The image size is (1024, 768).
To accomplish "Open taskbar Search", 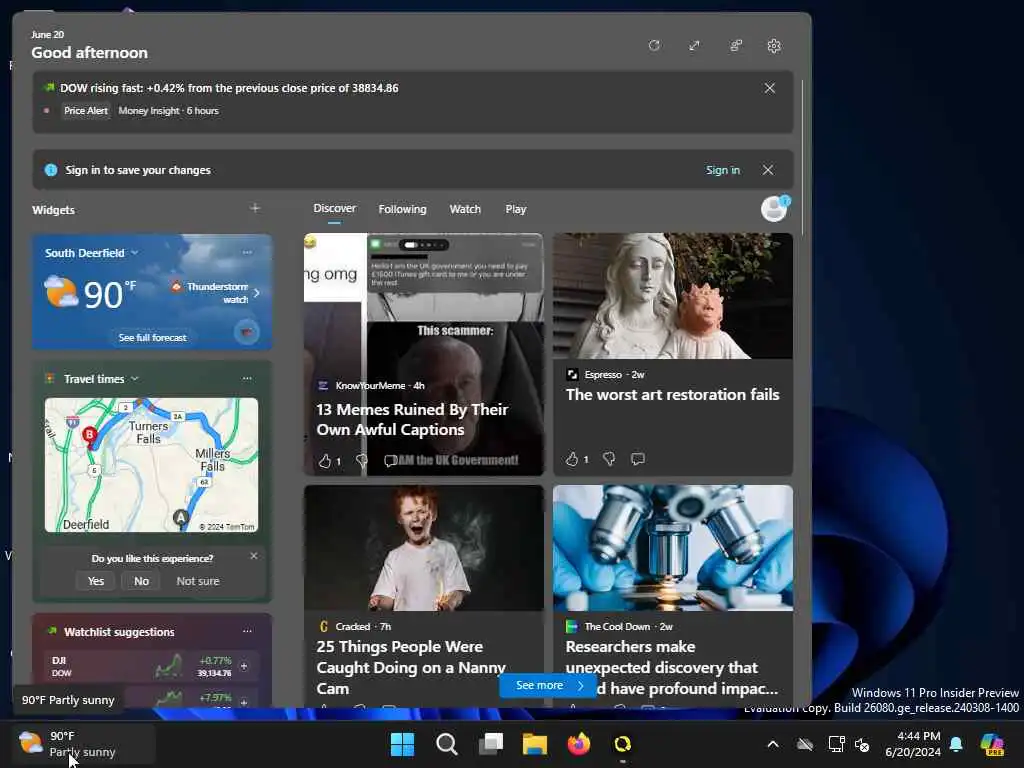I will coord(447,744).
